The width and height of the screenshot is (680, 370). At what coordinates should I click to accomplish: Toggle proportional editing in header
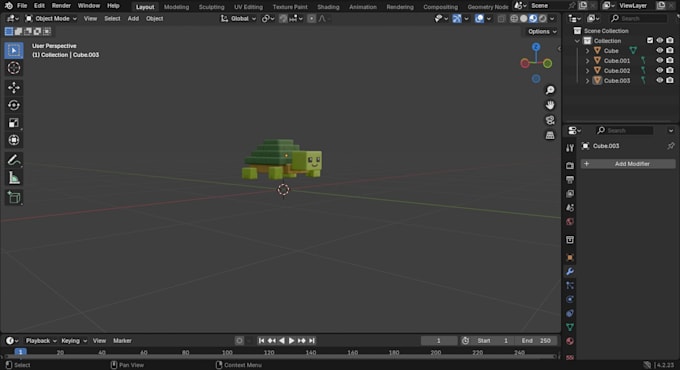[311, 19]
